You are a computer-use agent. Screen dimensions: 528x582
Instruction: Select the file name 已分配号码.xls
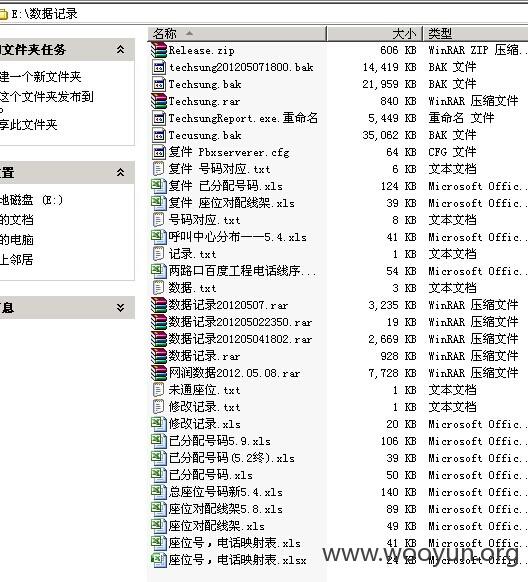210,475
